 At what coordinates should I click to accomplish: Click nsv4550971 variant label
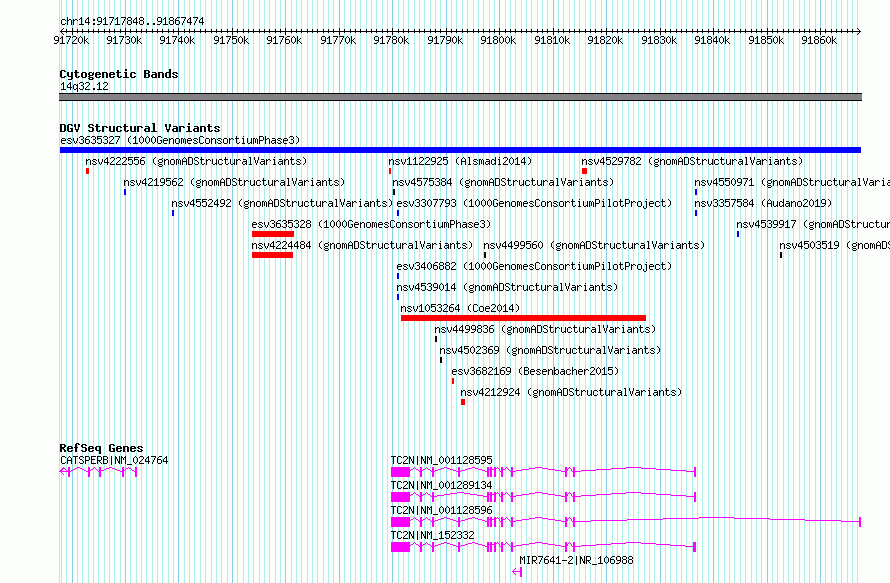click(x=792, y=182)
